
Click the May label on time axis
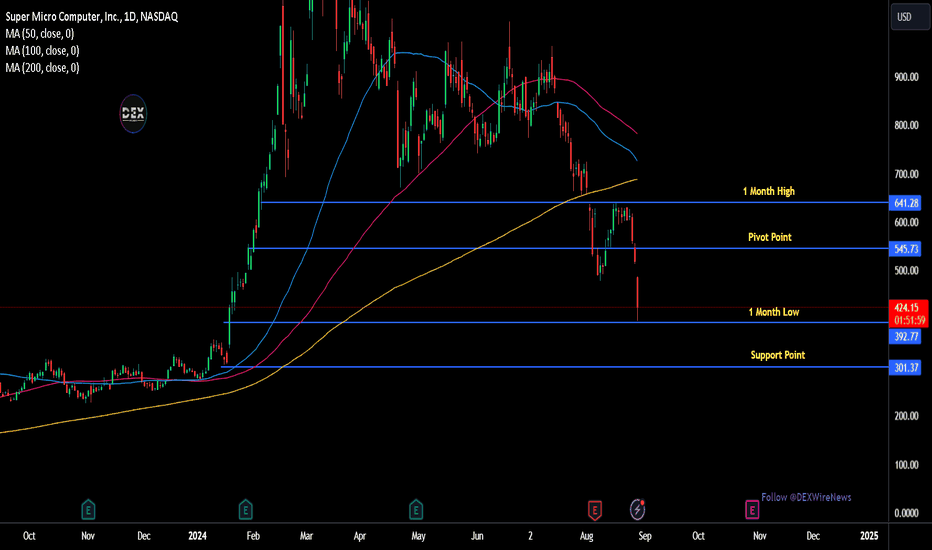418,536
